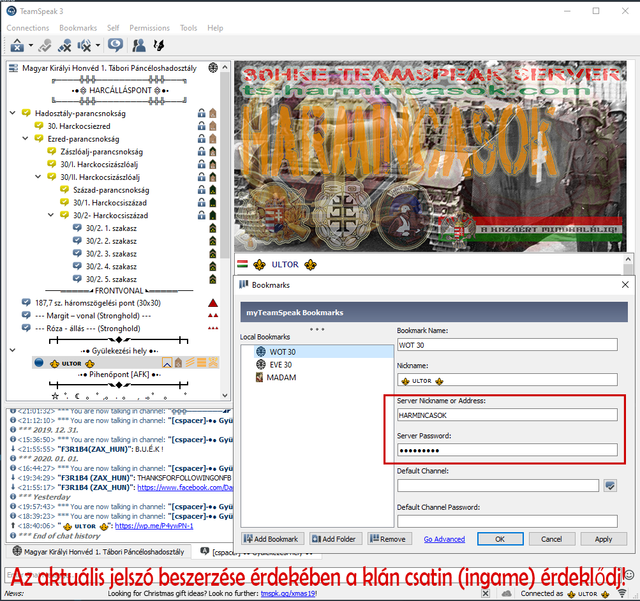Click the emoticon smiley icon by chat input

tap(630, 575)
